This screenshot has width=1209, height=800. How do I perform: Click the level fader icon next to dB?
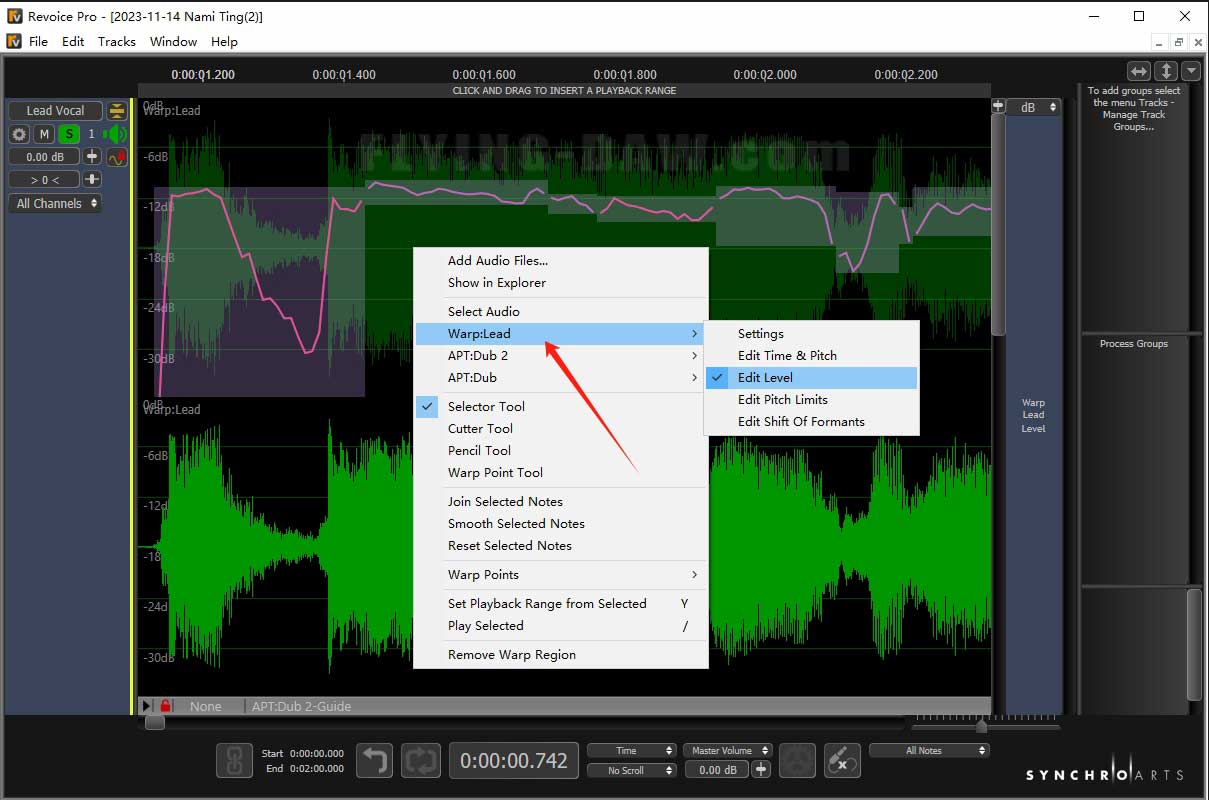coord(998,107)
